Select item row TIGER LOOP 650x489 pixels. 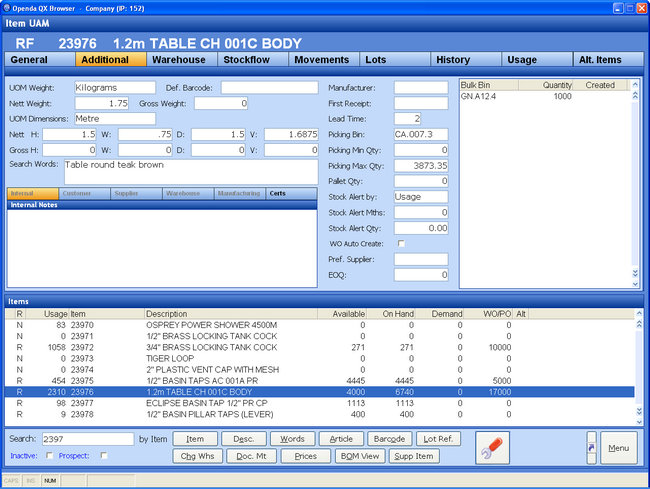pyautogui.click(x=319, y=358)
